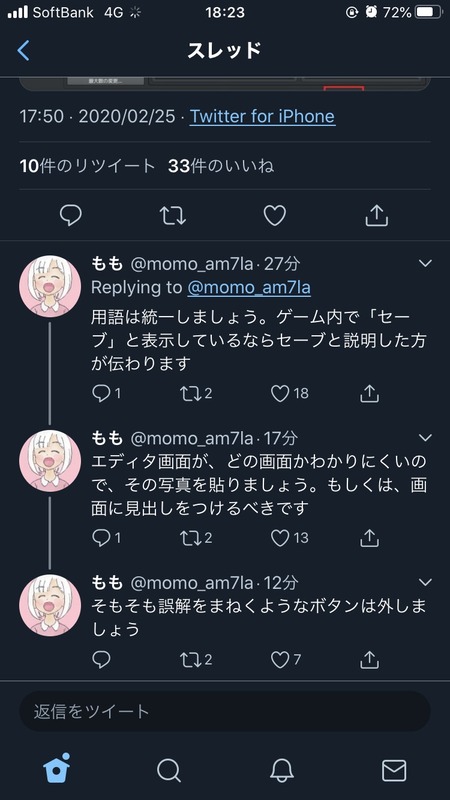Tap the back arrow in the thread header

(23, 51)
